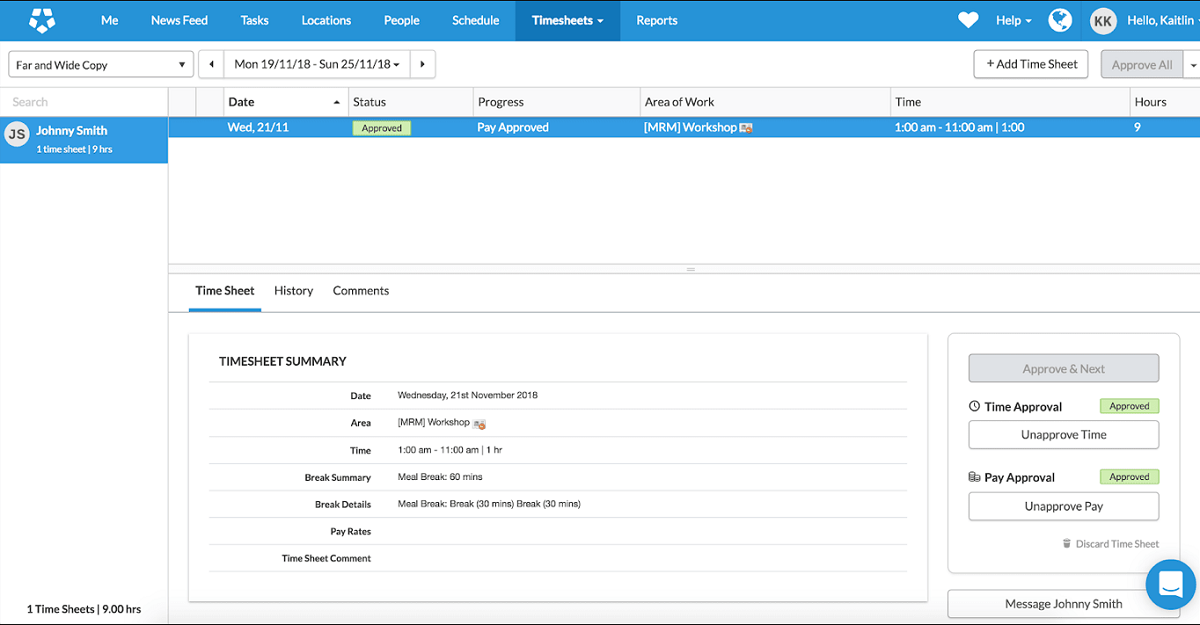Go to next week arrow
Screen dimensions: 1200x625
(x=423, y=65)
